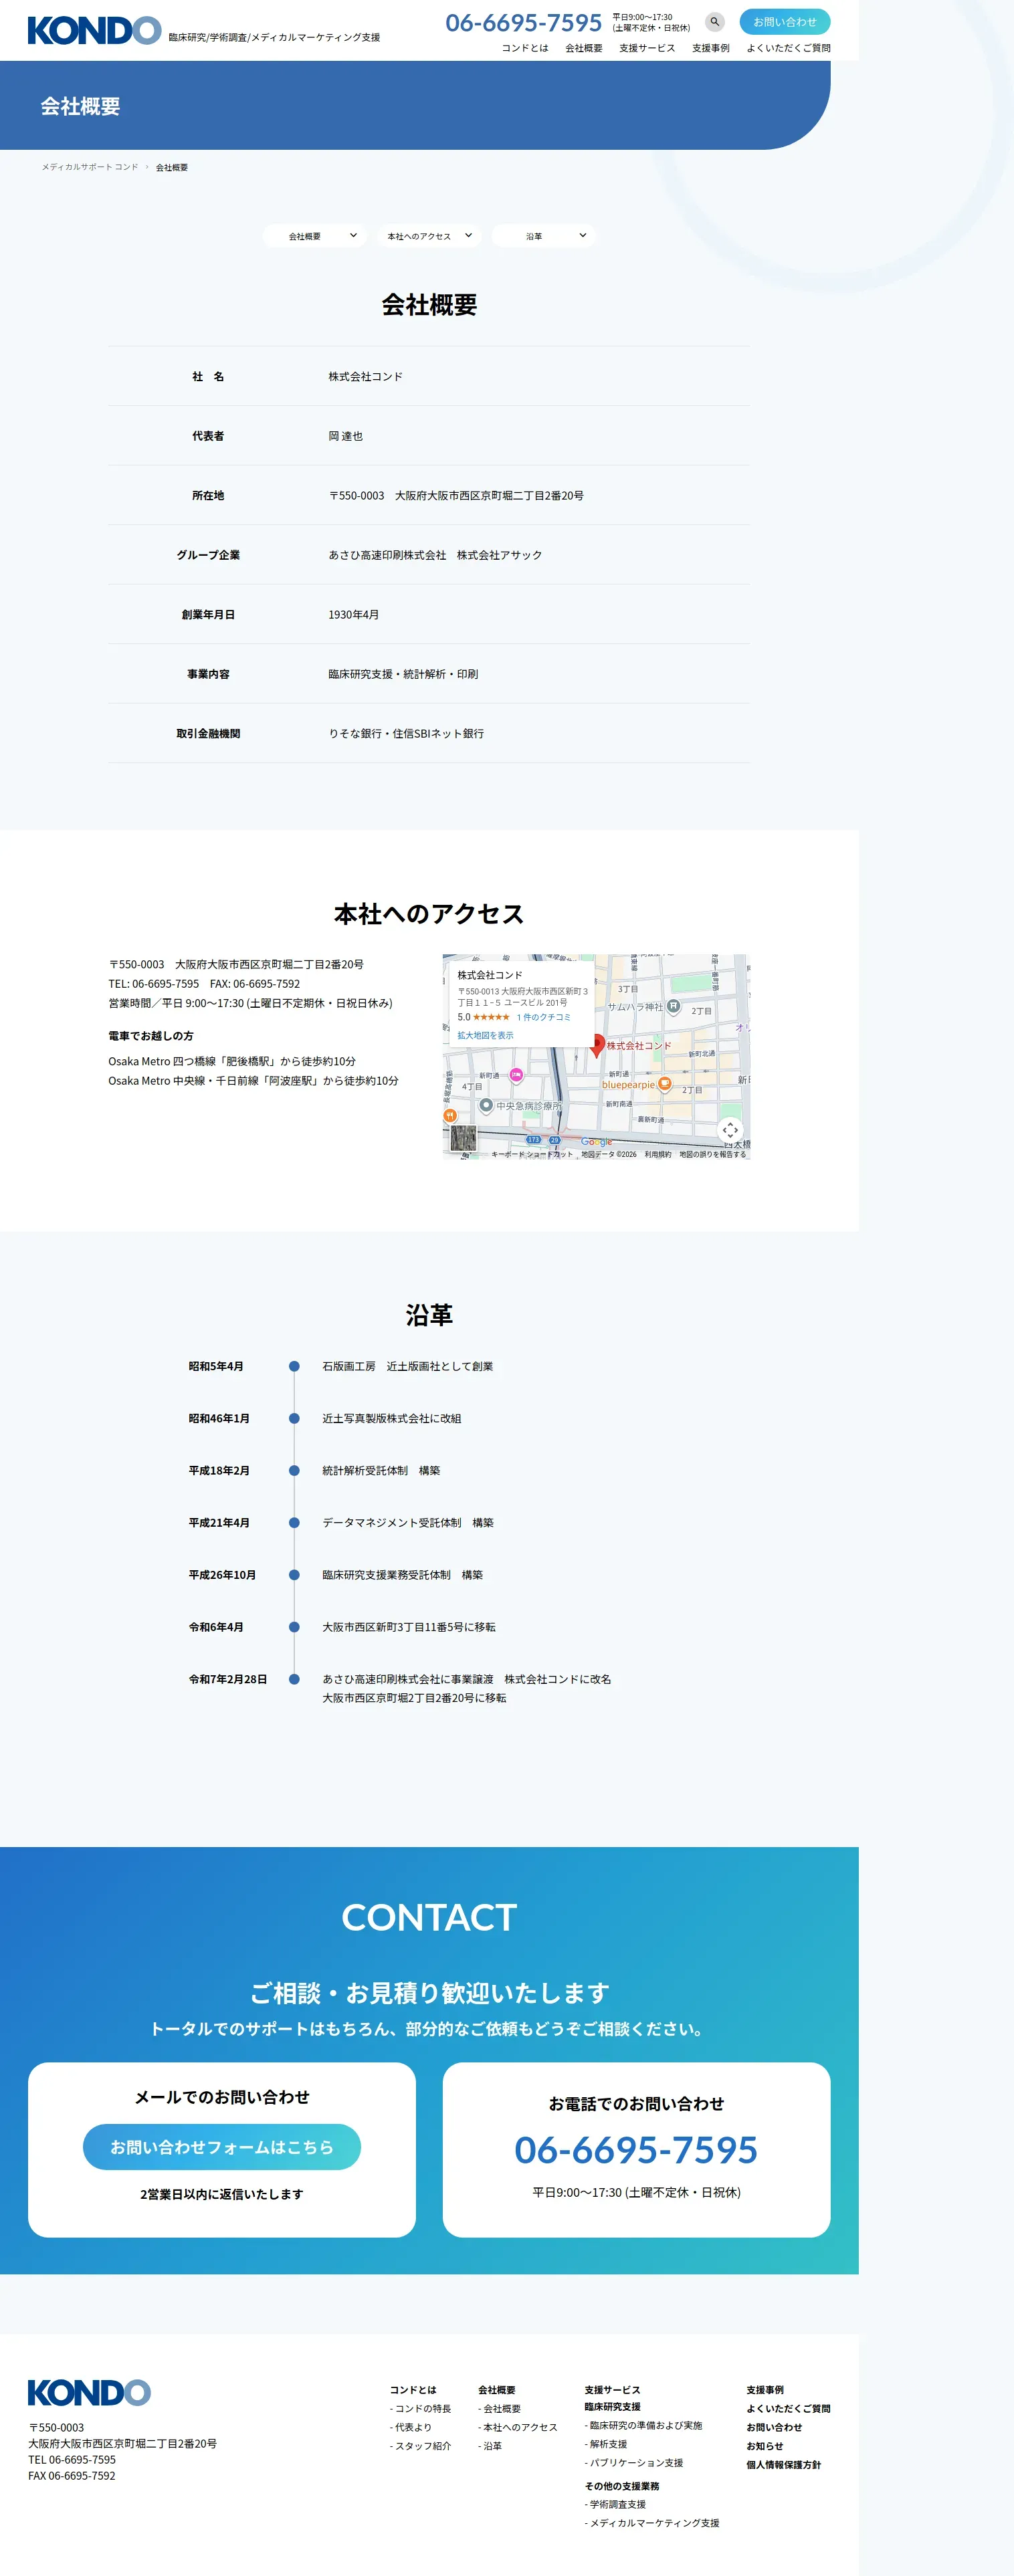Click the address 〒550-0003 in the 所在地 row
This screenshot has width=1014, height=2576.
coord(456,496)
